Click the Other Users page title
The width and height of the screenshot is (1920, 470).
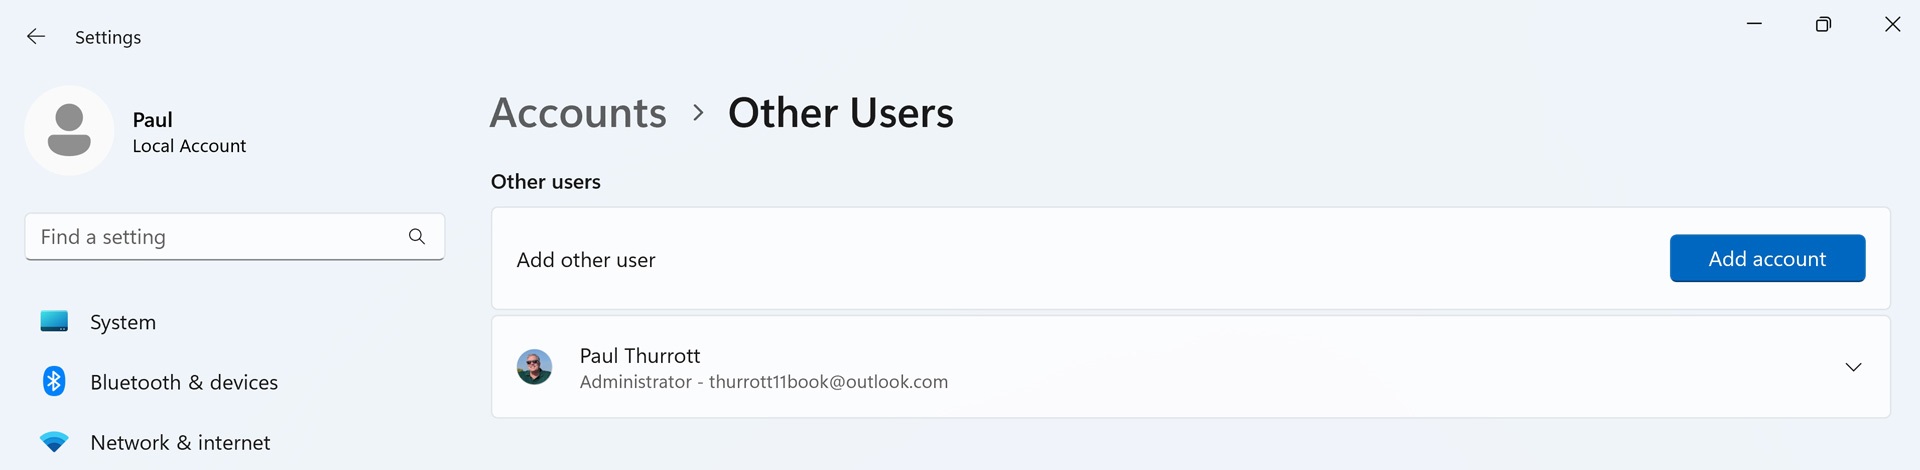(x=840, y=113)
